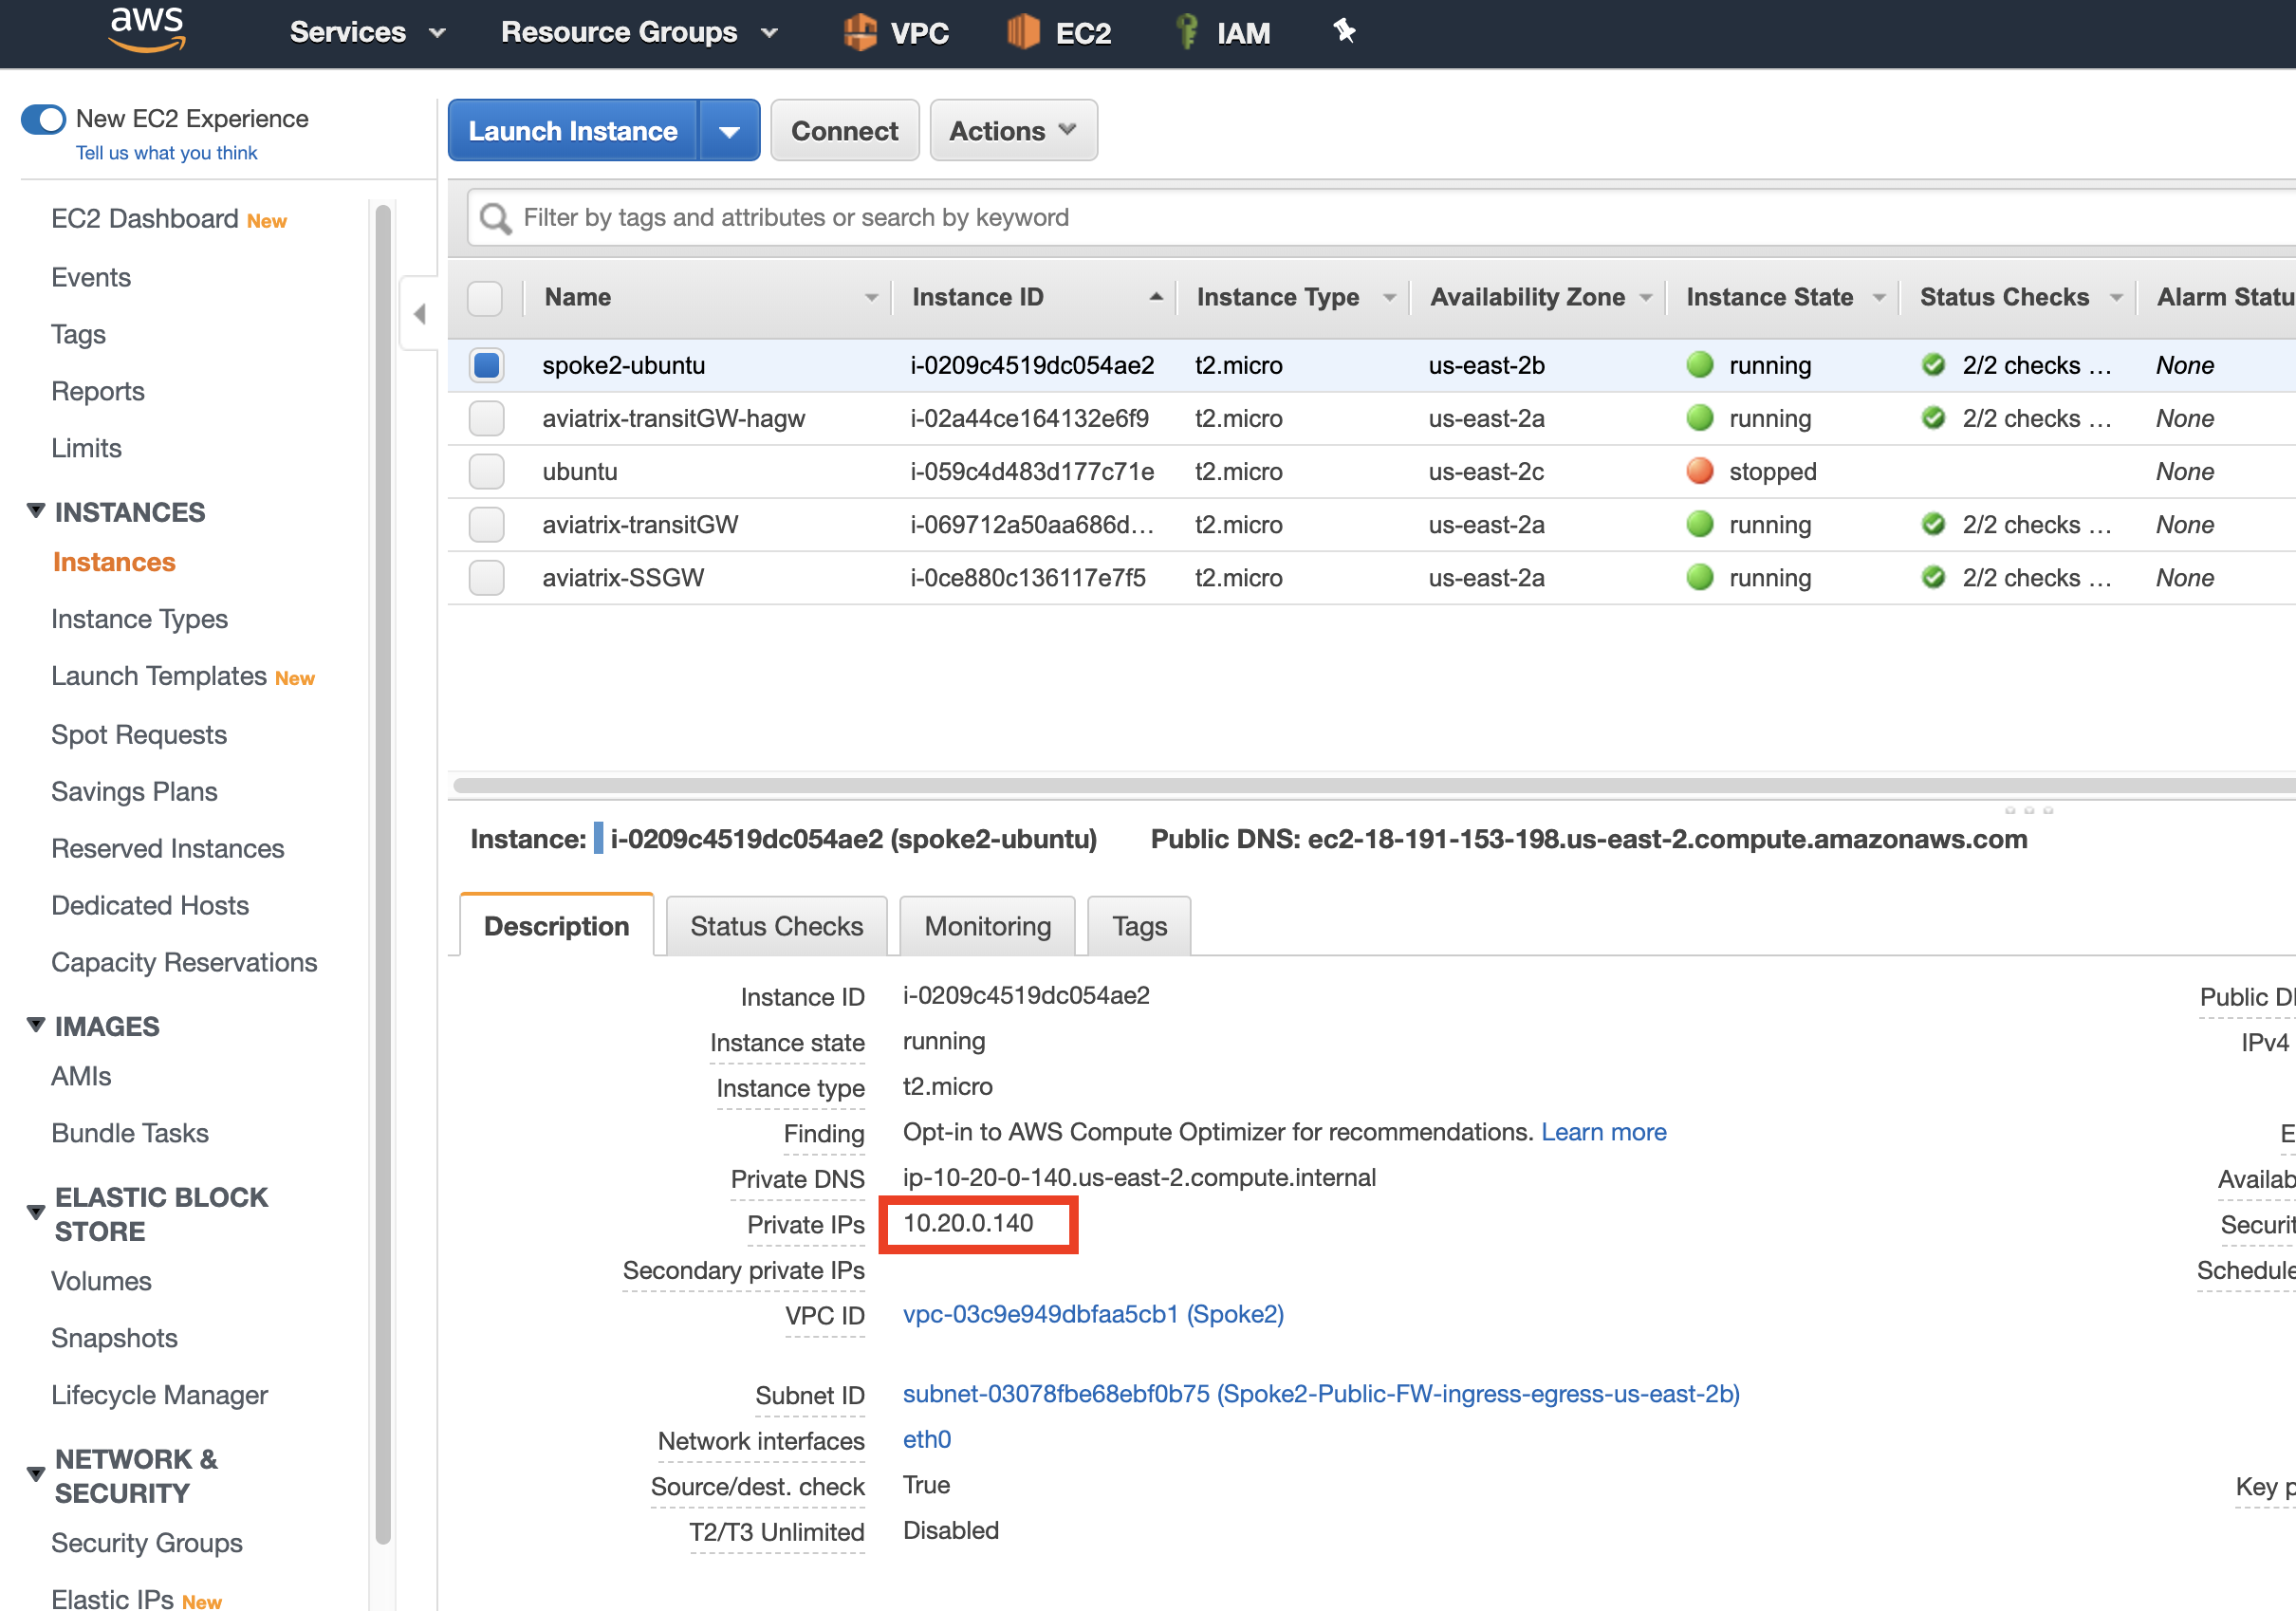Collapse the ELASTIC BLOCK STORE section
The width and height of the screenshot is (2296, 1611).
[36, 1212]
